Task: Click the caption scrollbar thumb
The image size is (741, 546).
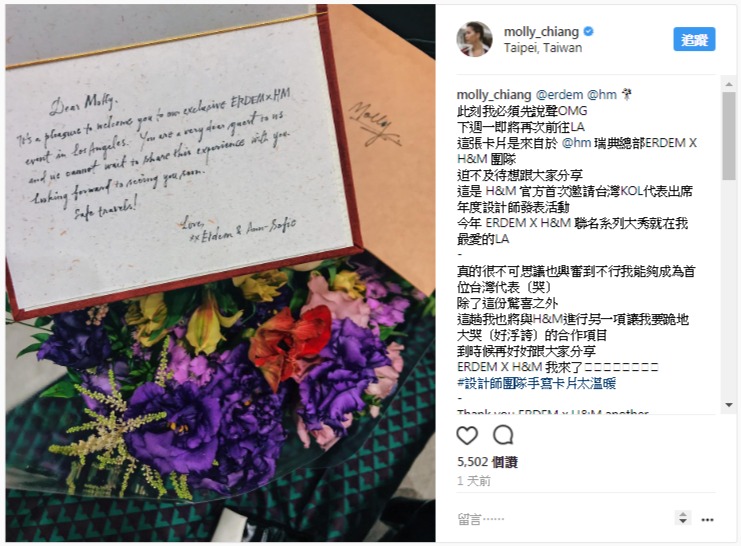Action: click(x=729, y=136)
